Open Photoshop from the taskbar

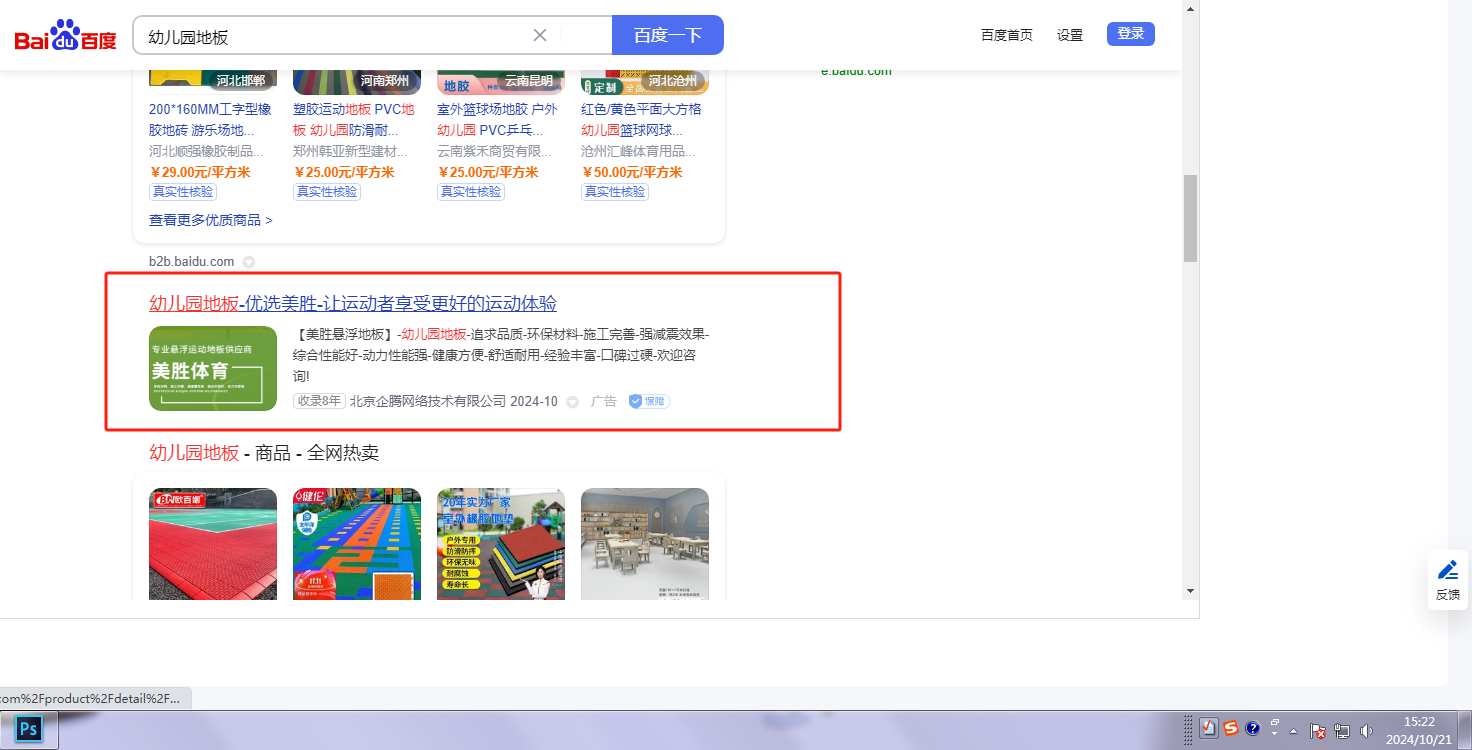pos(29,729)
